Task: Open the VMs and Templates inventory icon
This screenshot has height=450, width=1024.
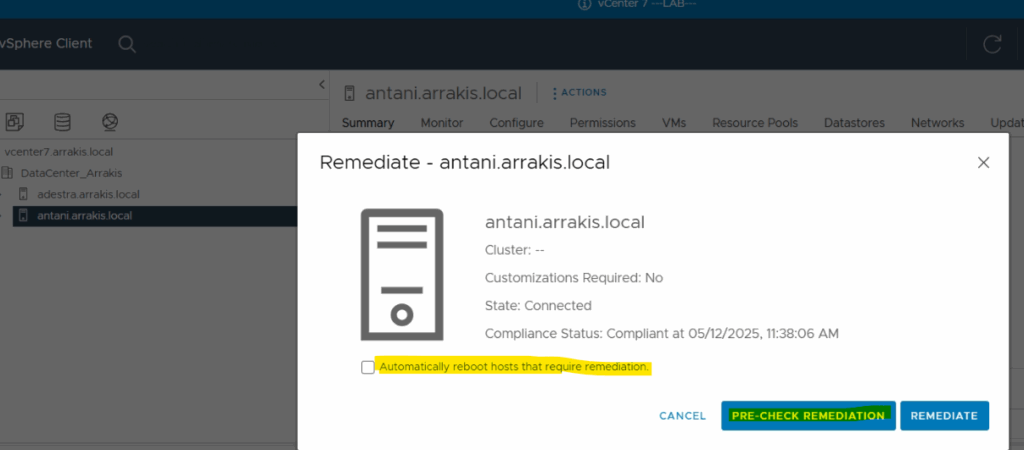Action: tap(15, 122)
